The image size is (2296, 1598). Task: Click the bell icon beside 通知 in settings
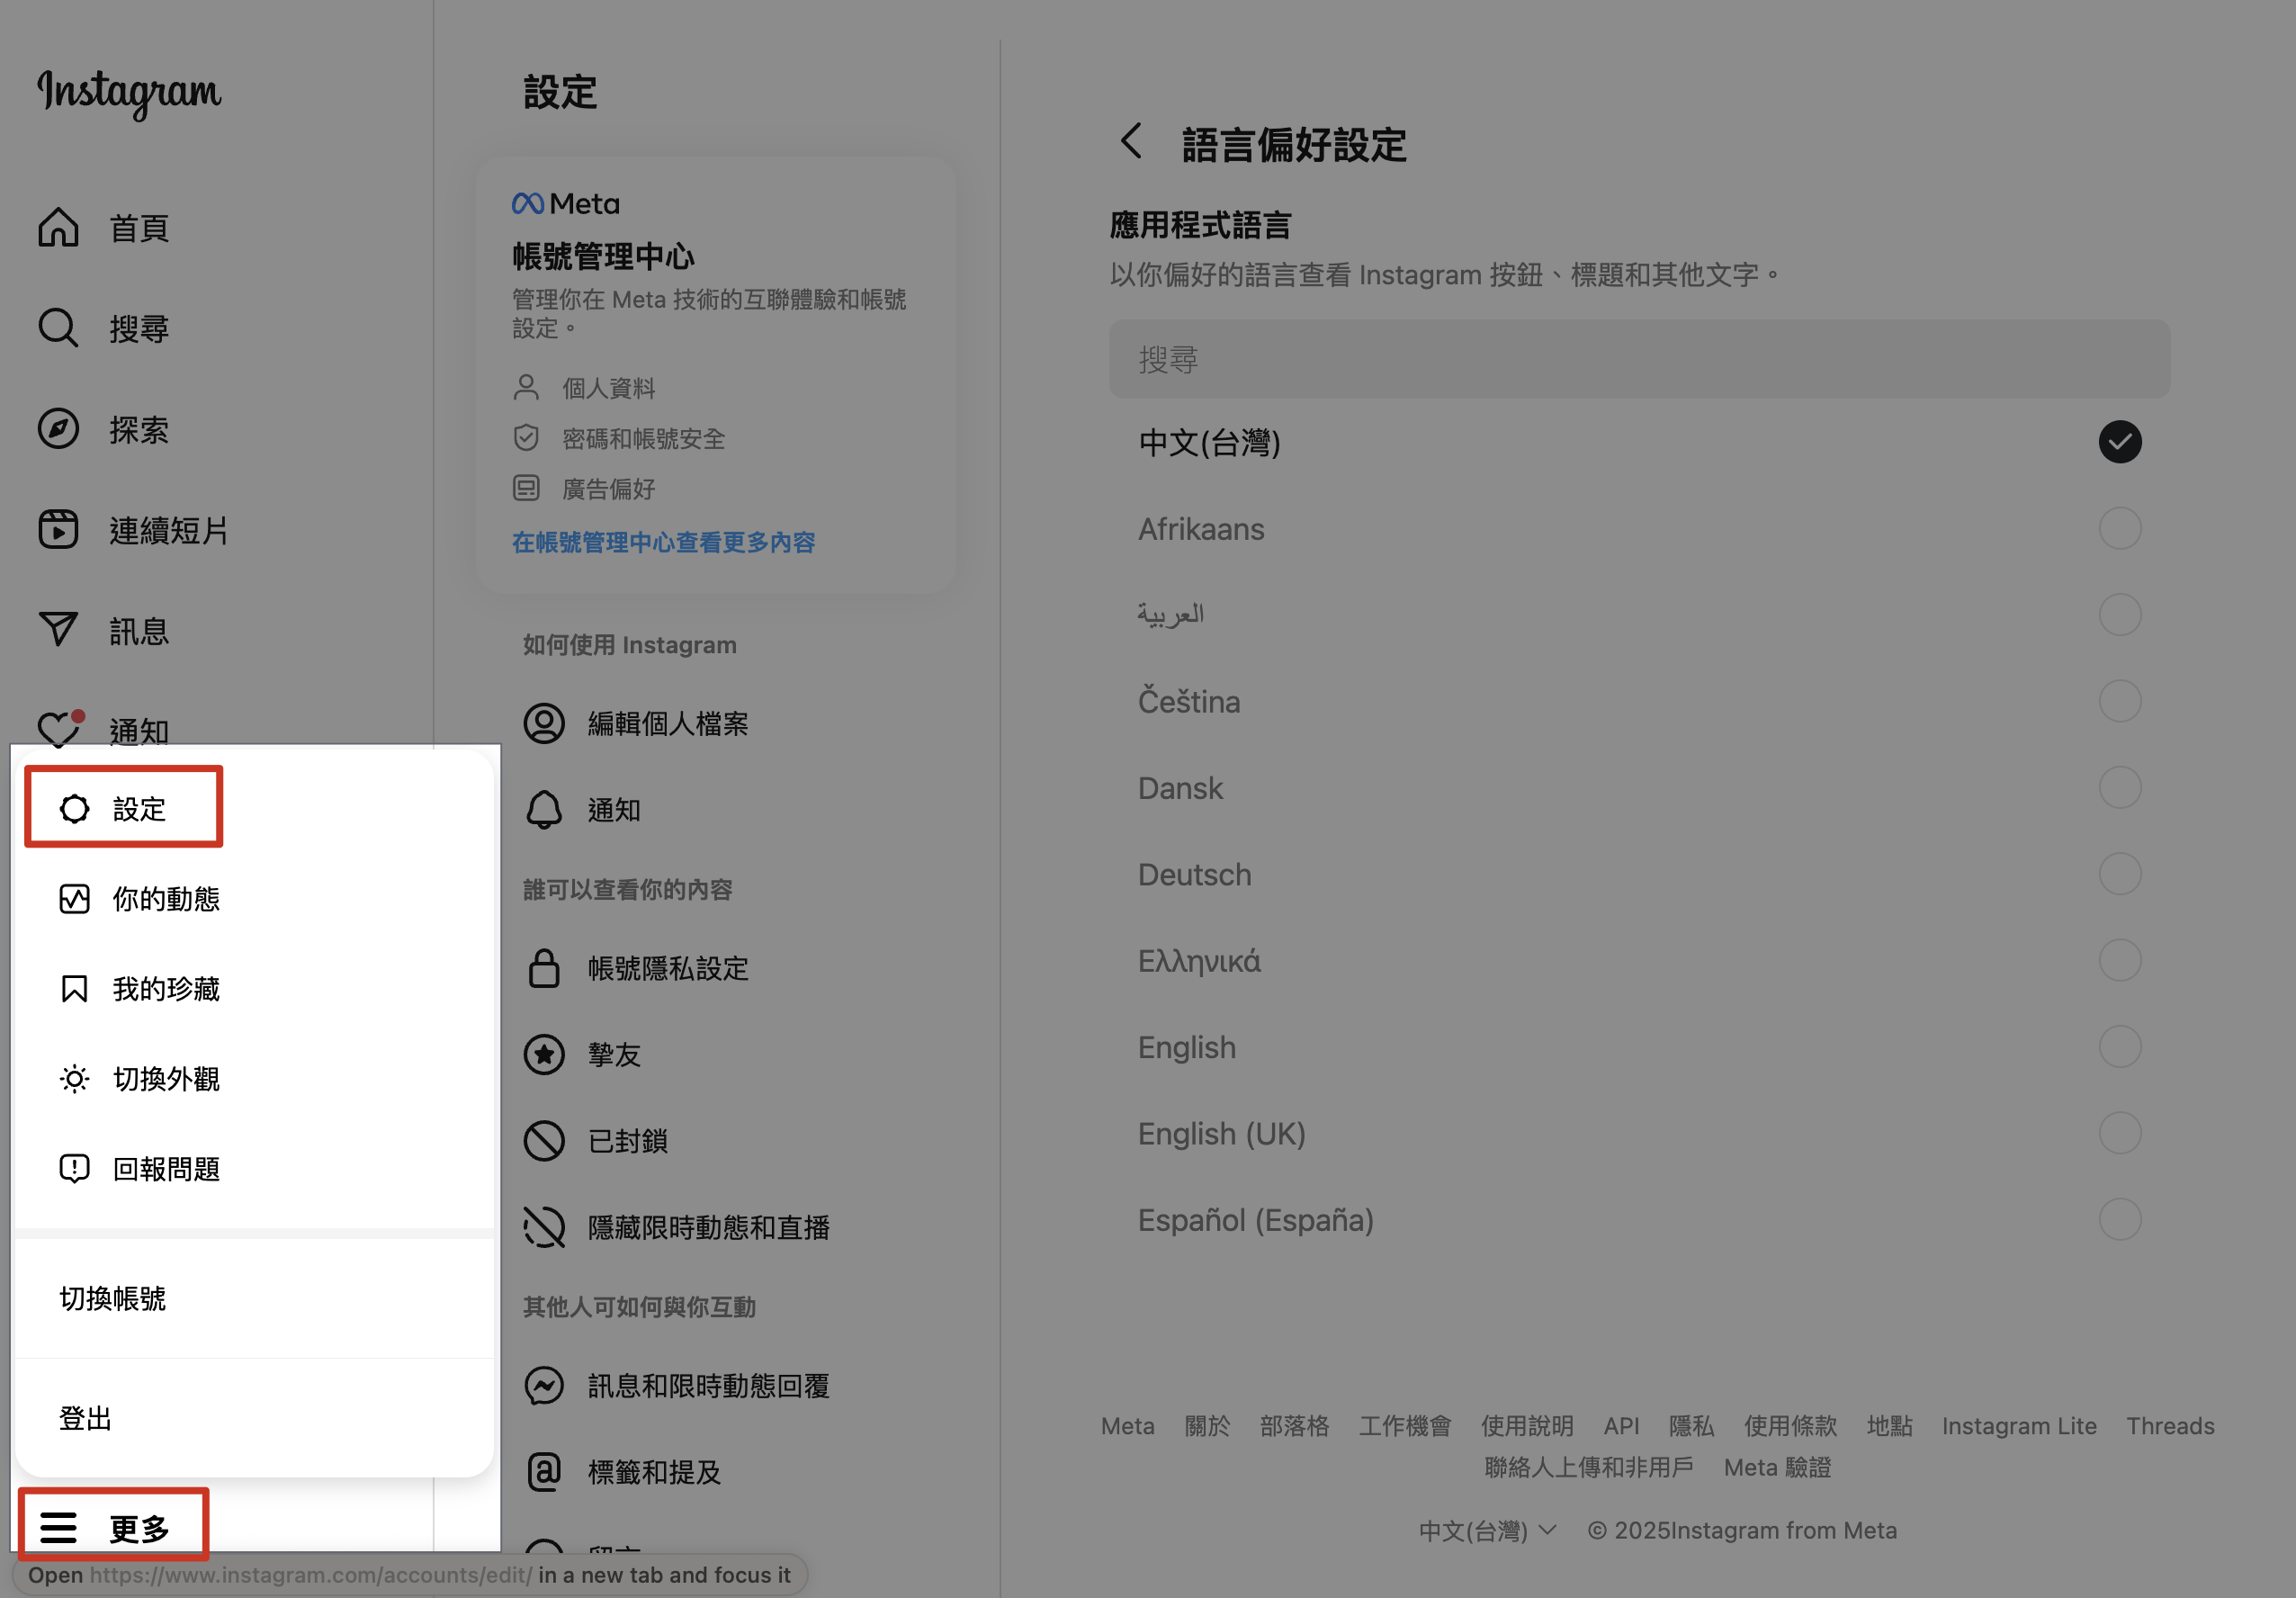(x=544, y=810)
